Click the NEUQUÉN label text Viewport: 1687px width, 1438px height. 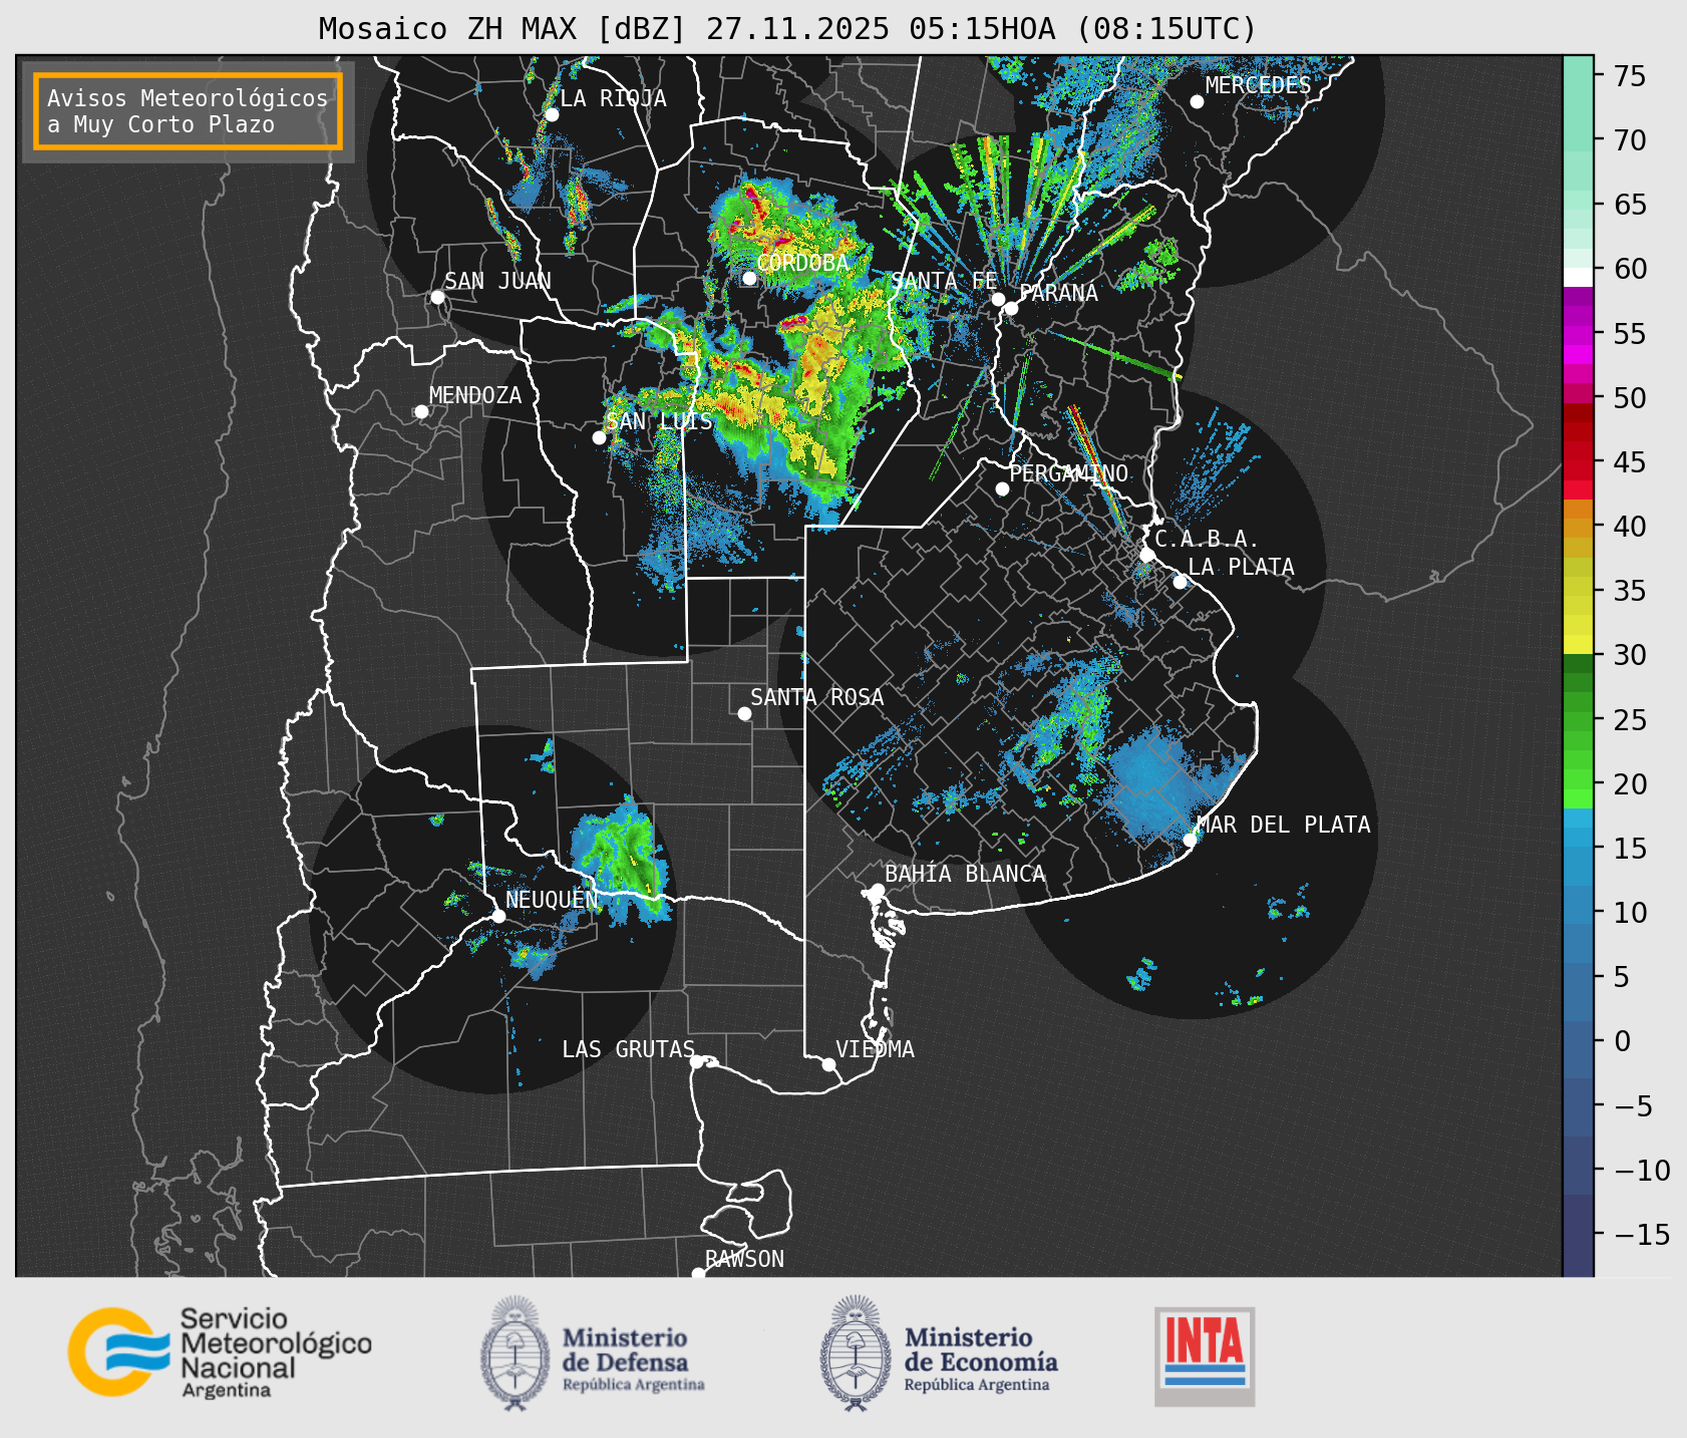point(552,899)
